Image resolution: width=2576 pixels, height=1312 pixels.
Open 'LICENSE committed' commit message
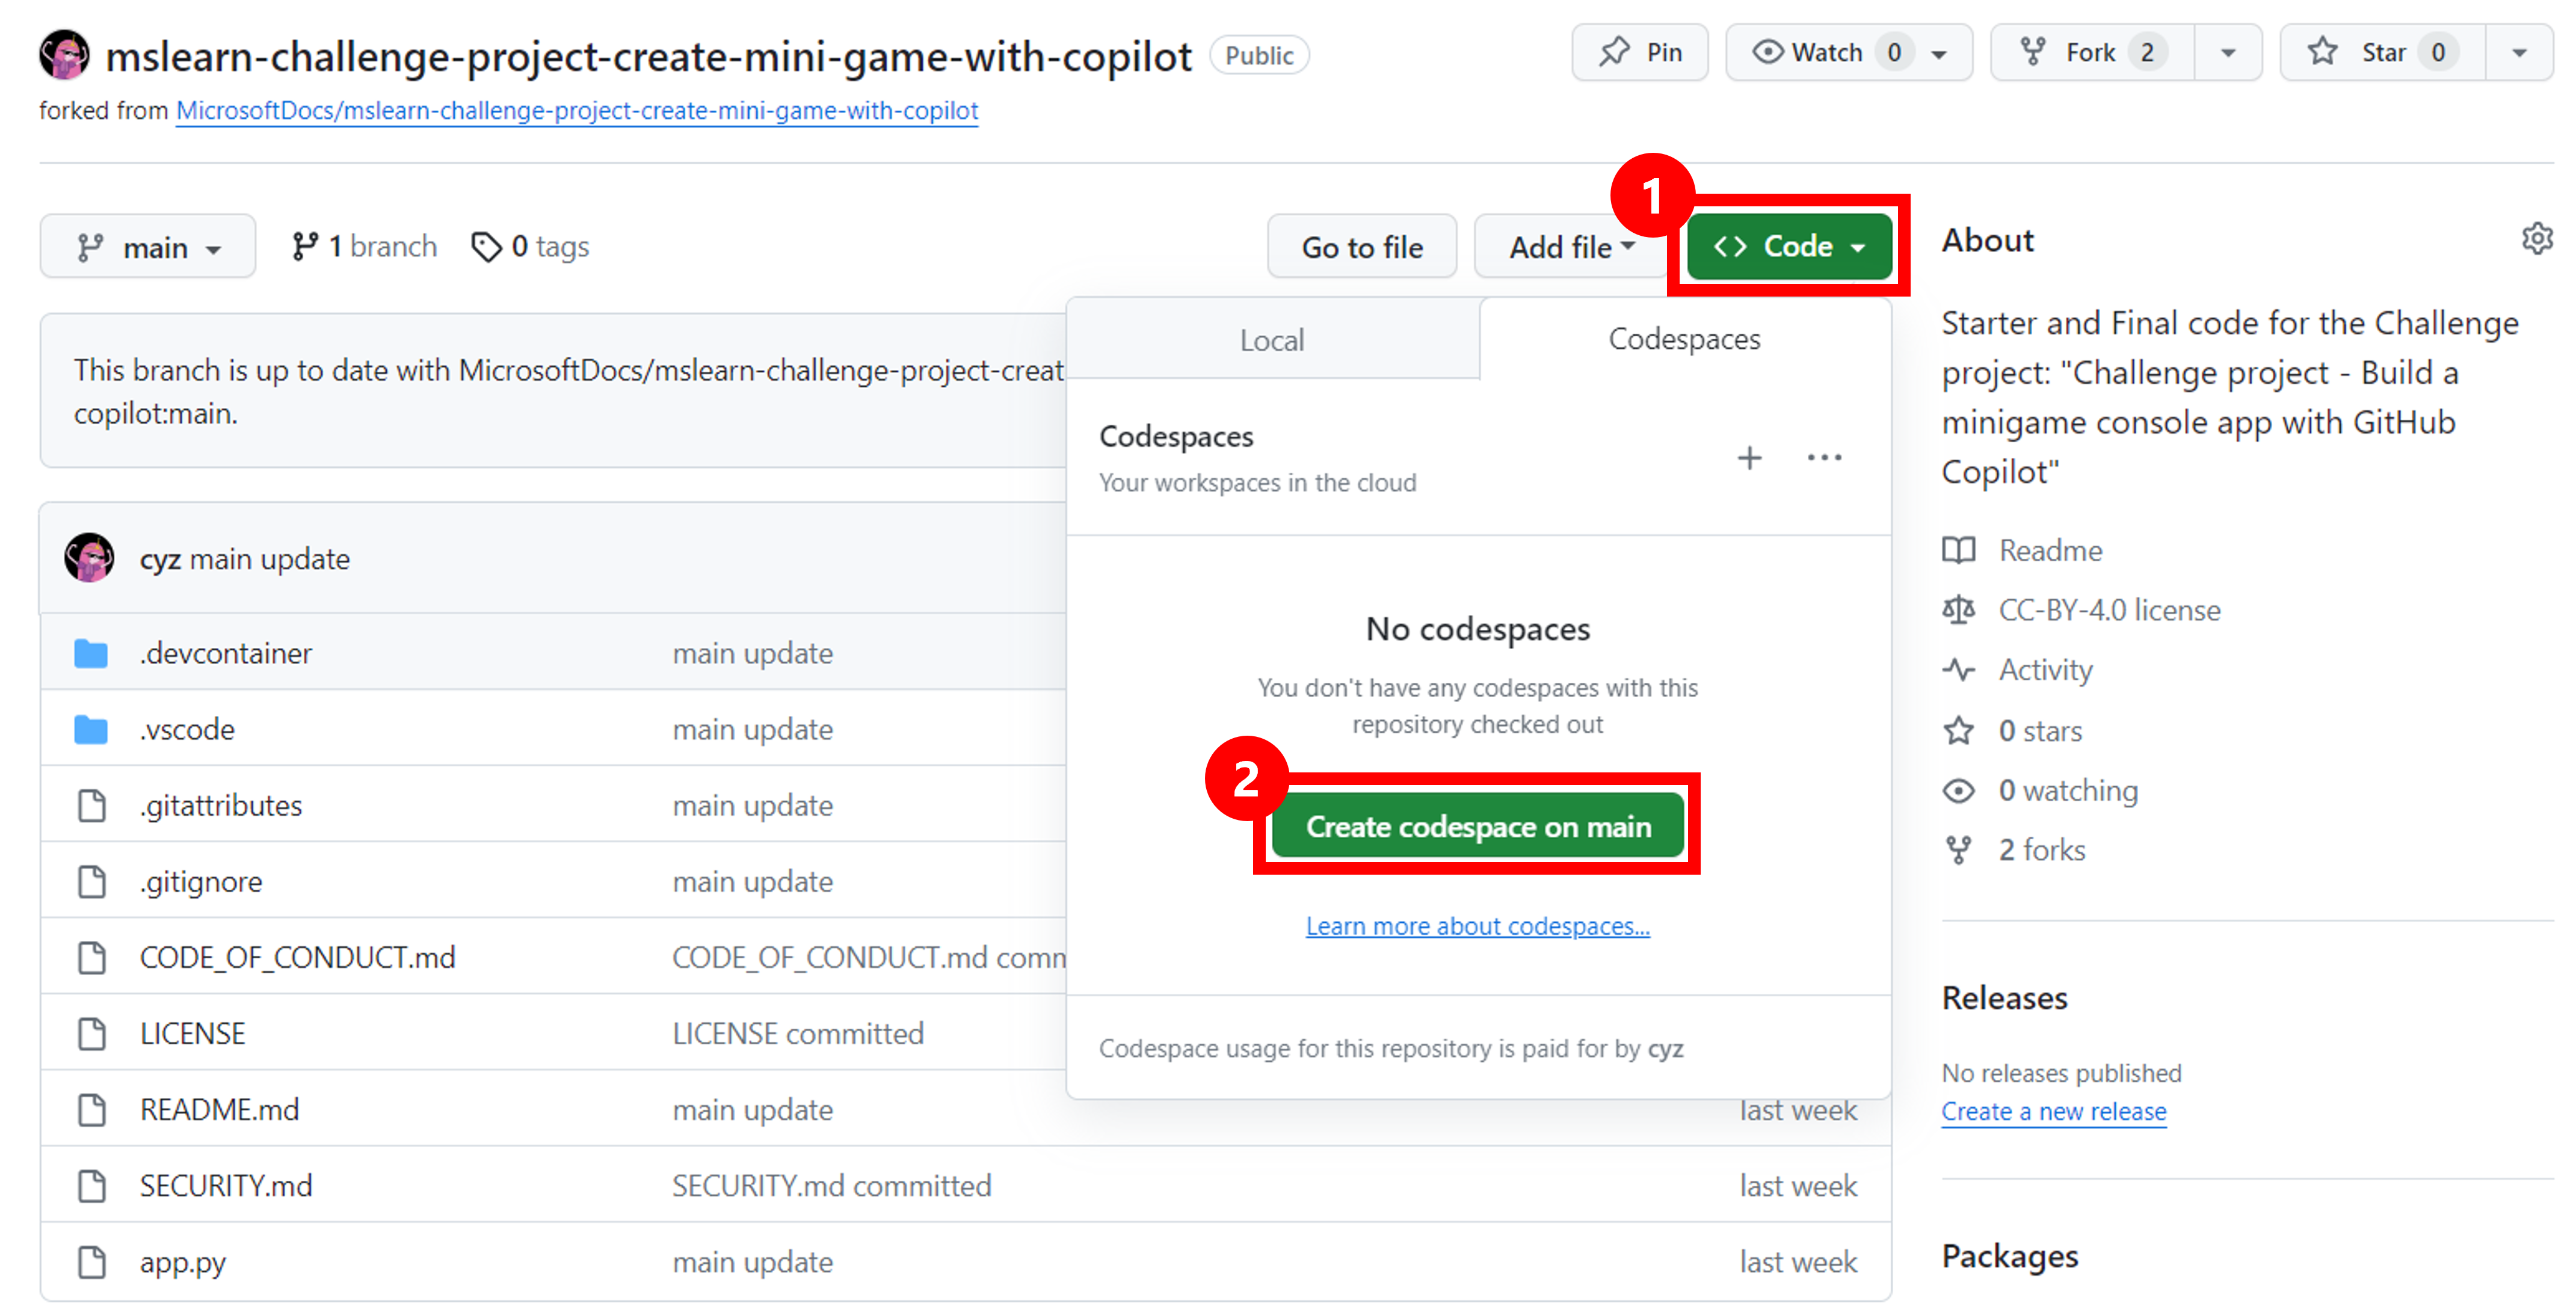tap(798, 1033)
